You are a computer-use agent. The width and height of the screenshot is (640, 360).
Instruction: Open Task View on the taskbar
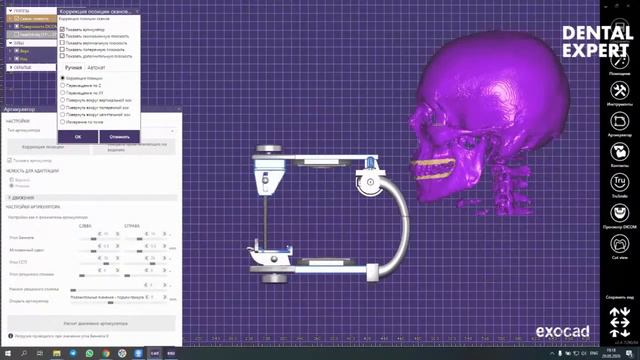tap(40, 353)
